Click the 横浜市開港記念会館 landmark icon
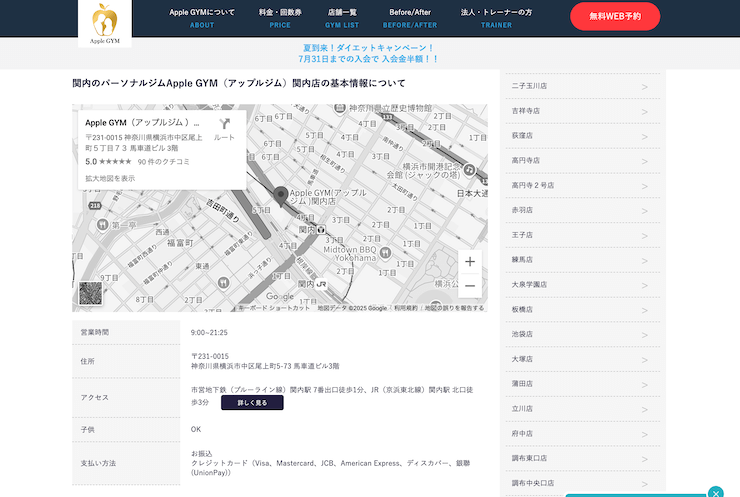The image size is (740, 497). 469,169
